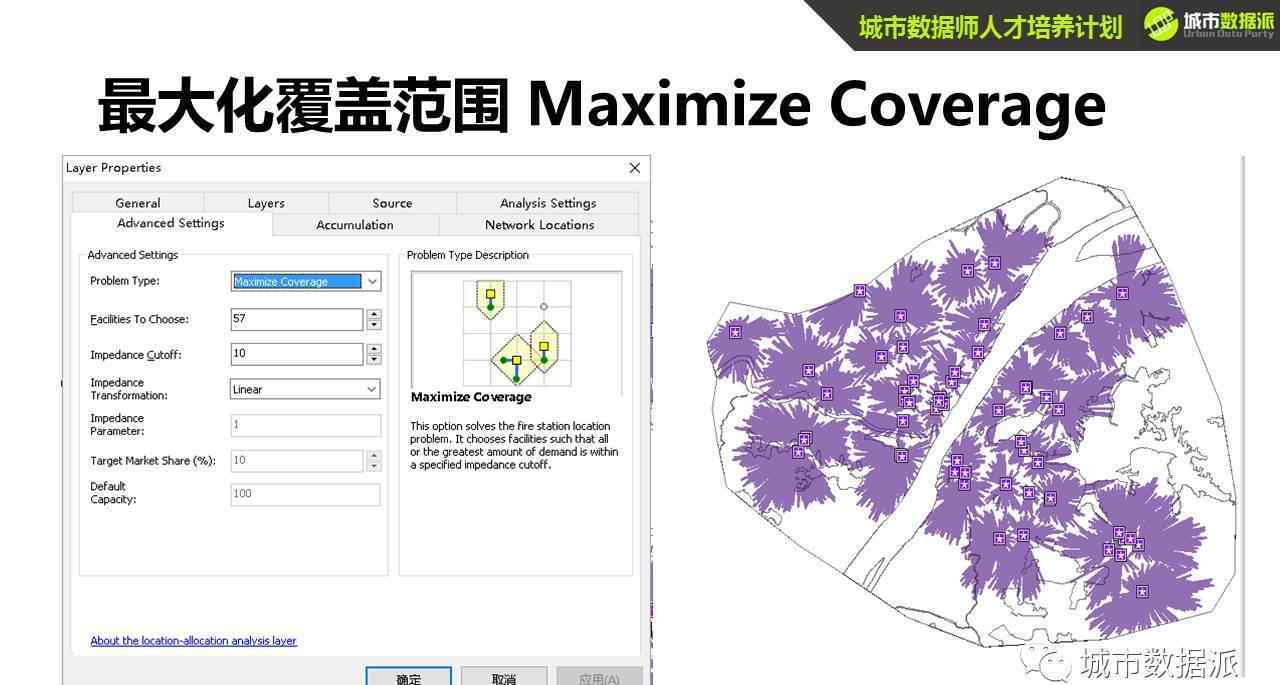Viewport: 1280px width, 685px height.
Task: Open the Analysis Settings tab
Action: 548,203
